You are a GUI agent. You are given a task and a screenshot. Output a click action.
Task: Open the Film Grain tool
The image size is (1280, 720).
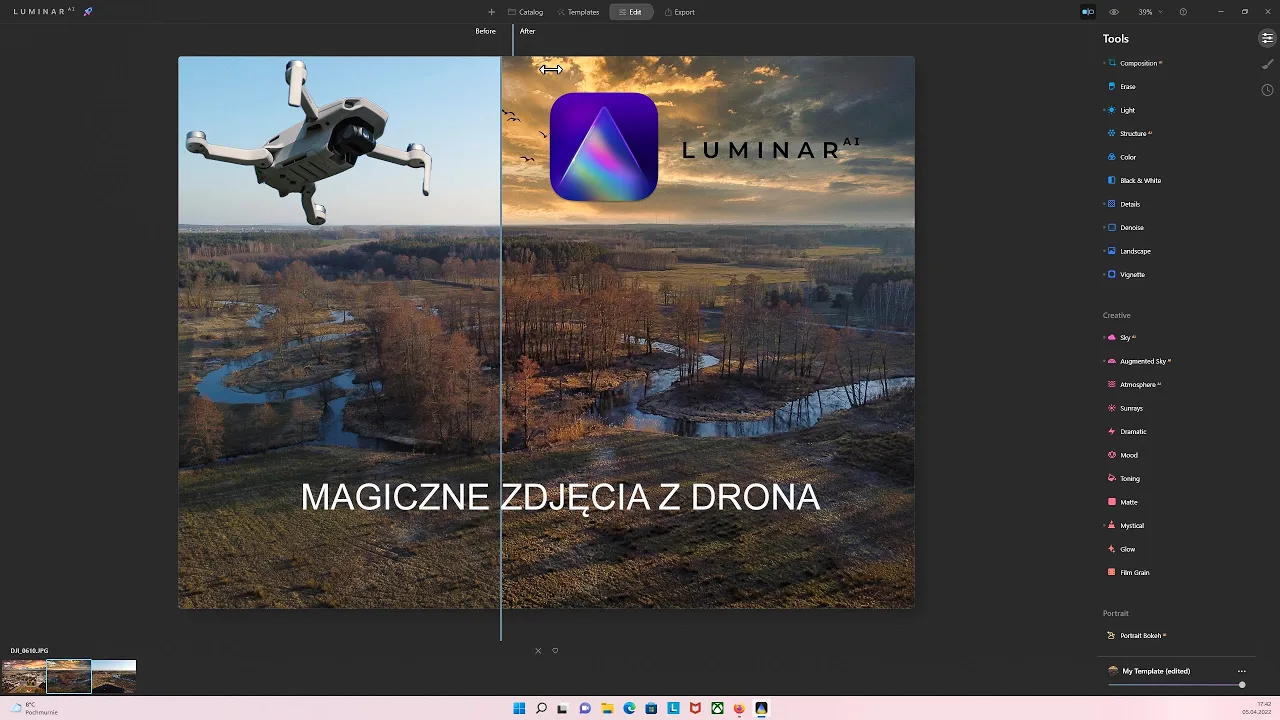tap(1134, 573)
